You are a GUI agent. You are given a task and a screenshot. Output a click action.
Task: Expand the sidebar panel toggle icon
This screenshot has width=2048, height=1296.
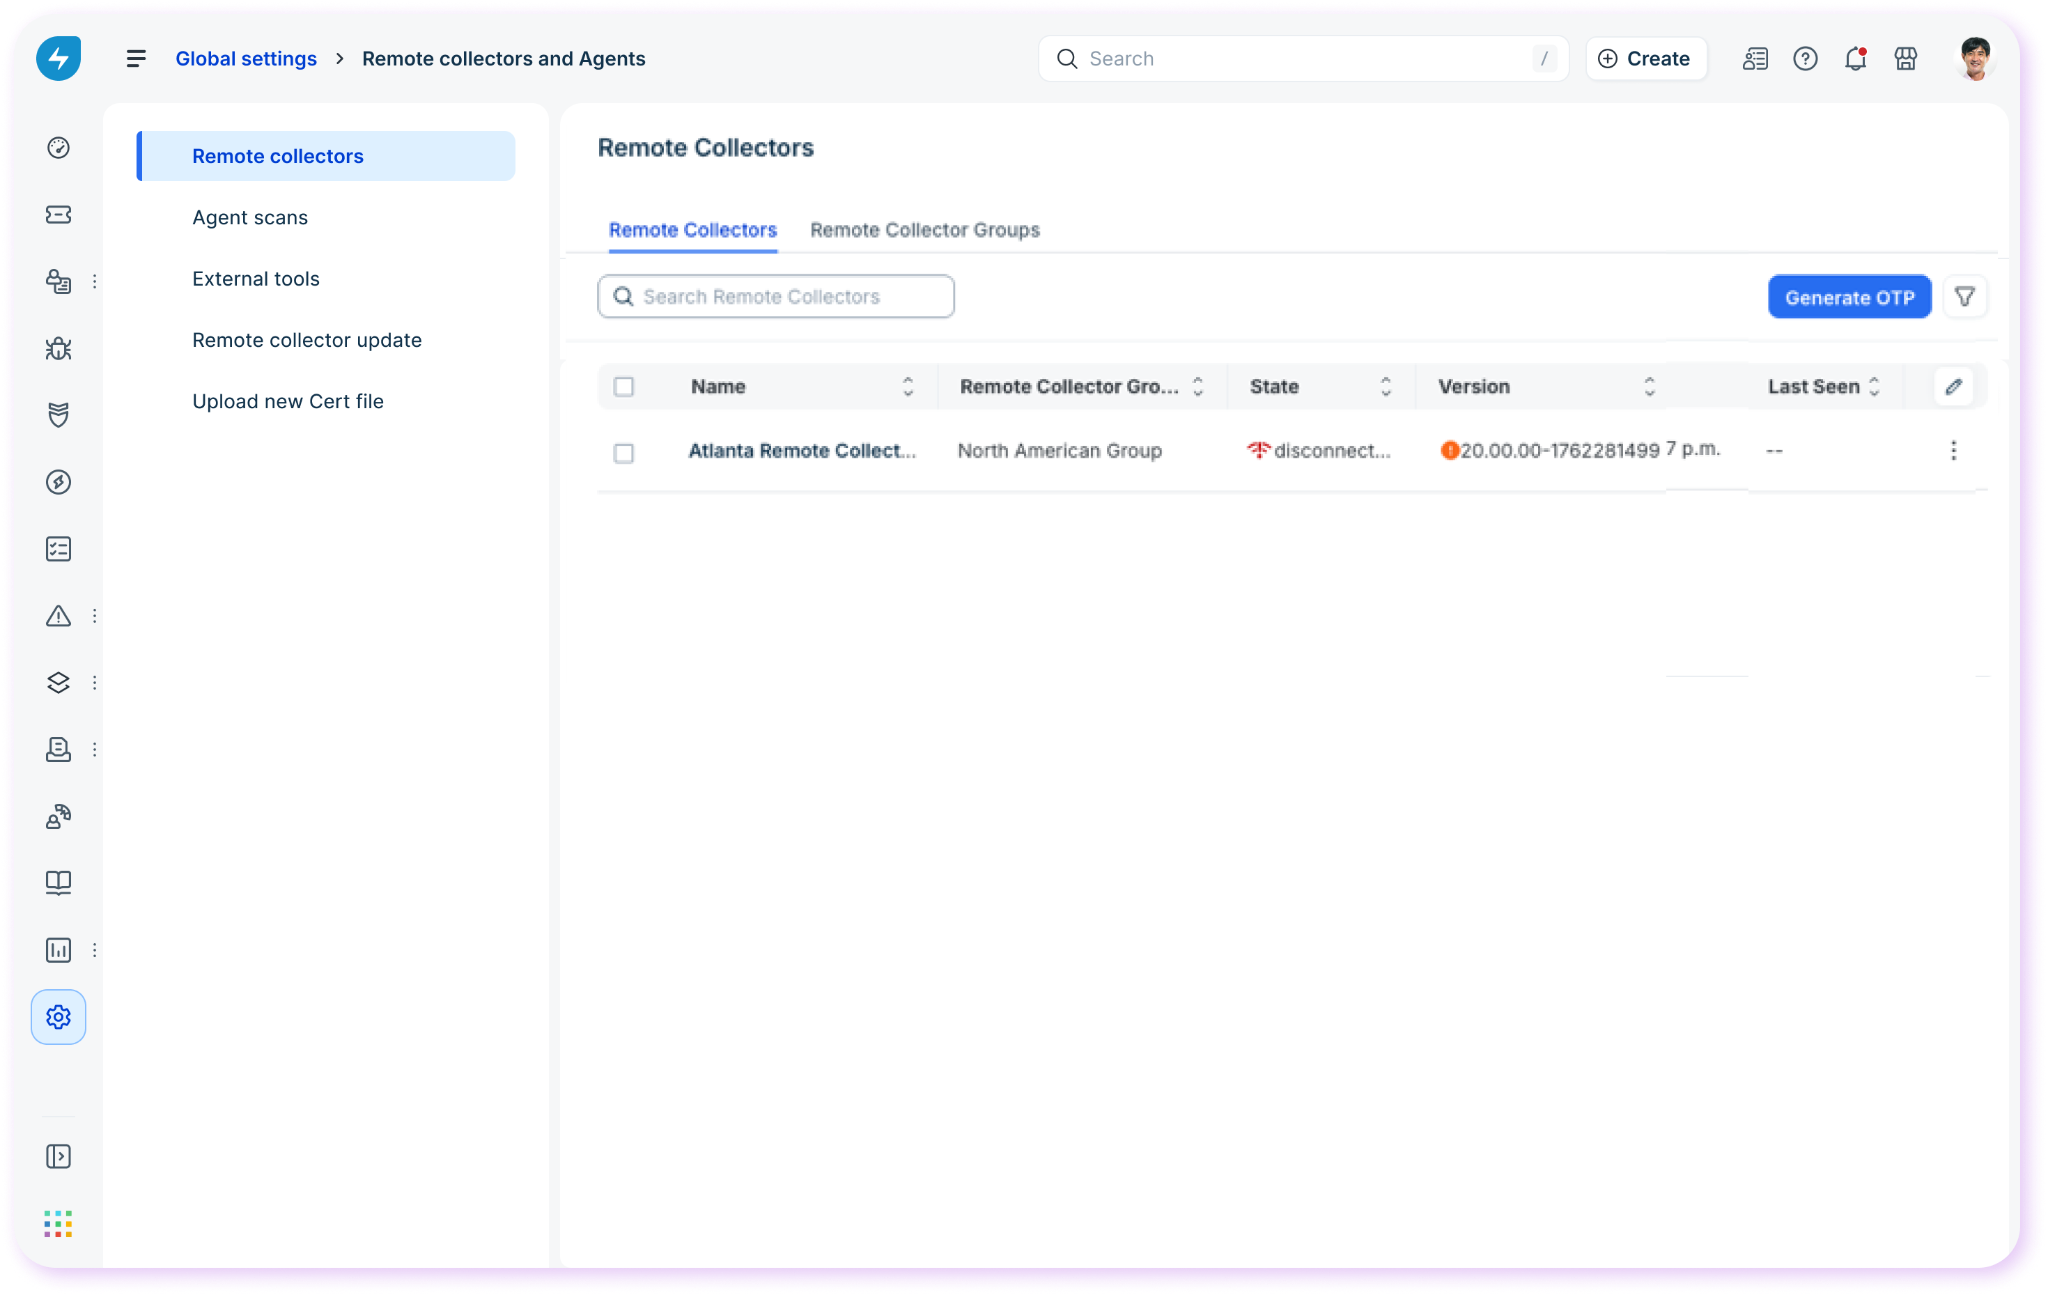click(x=58, y=1157)
